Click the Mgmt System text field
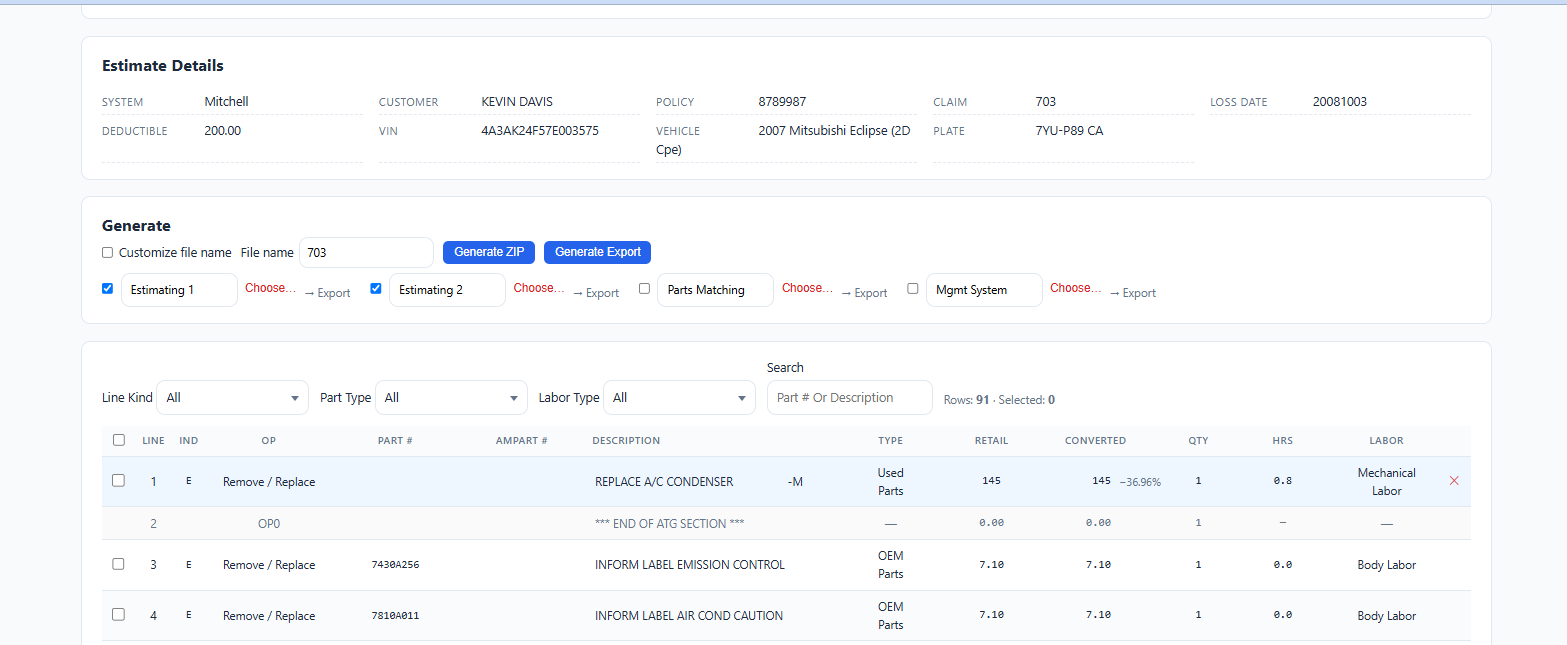The width and height of the screenshot is (1567, 645). tap(984, 290)
